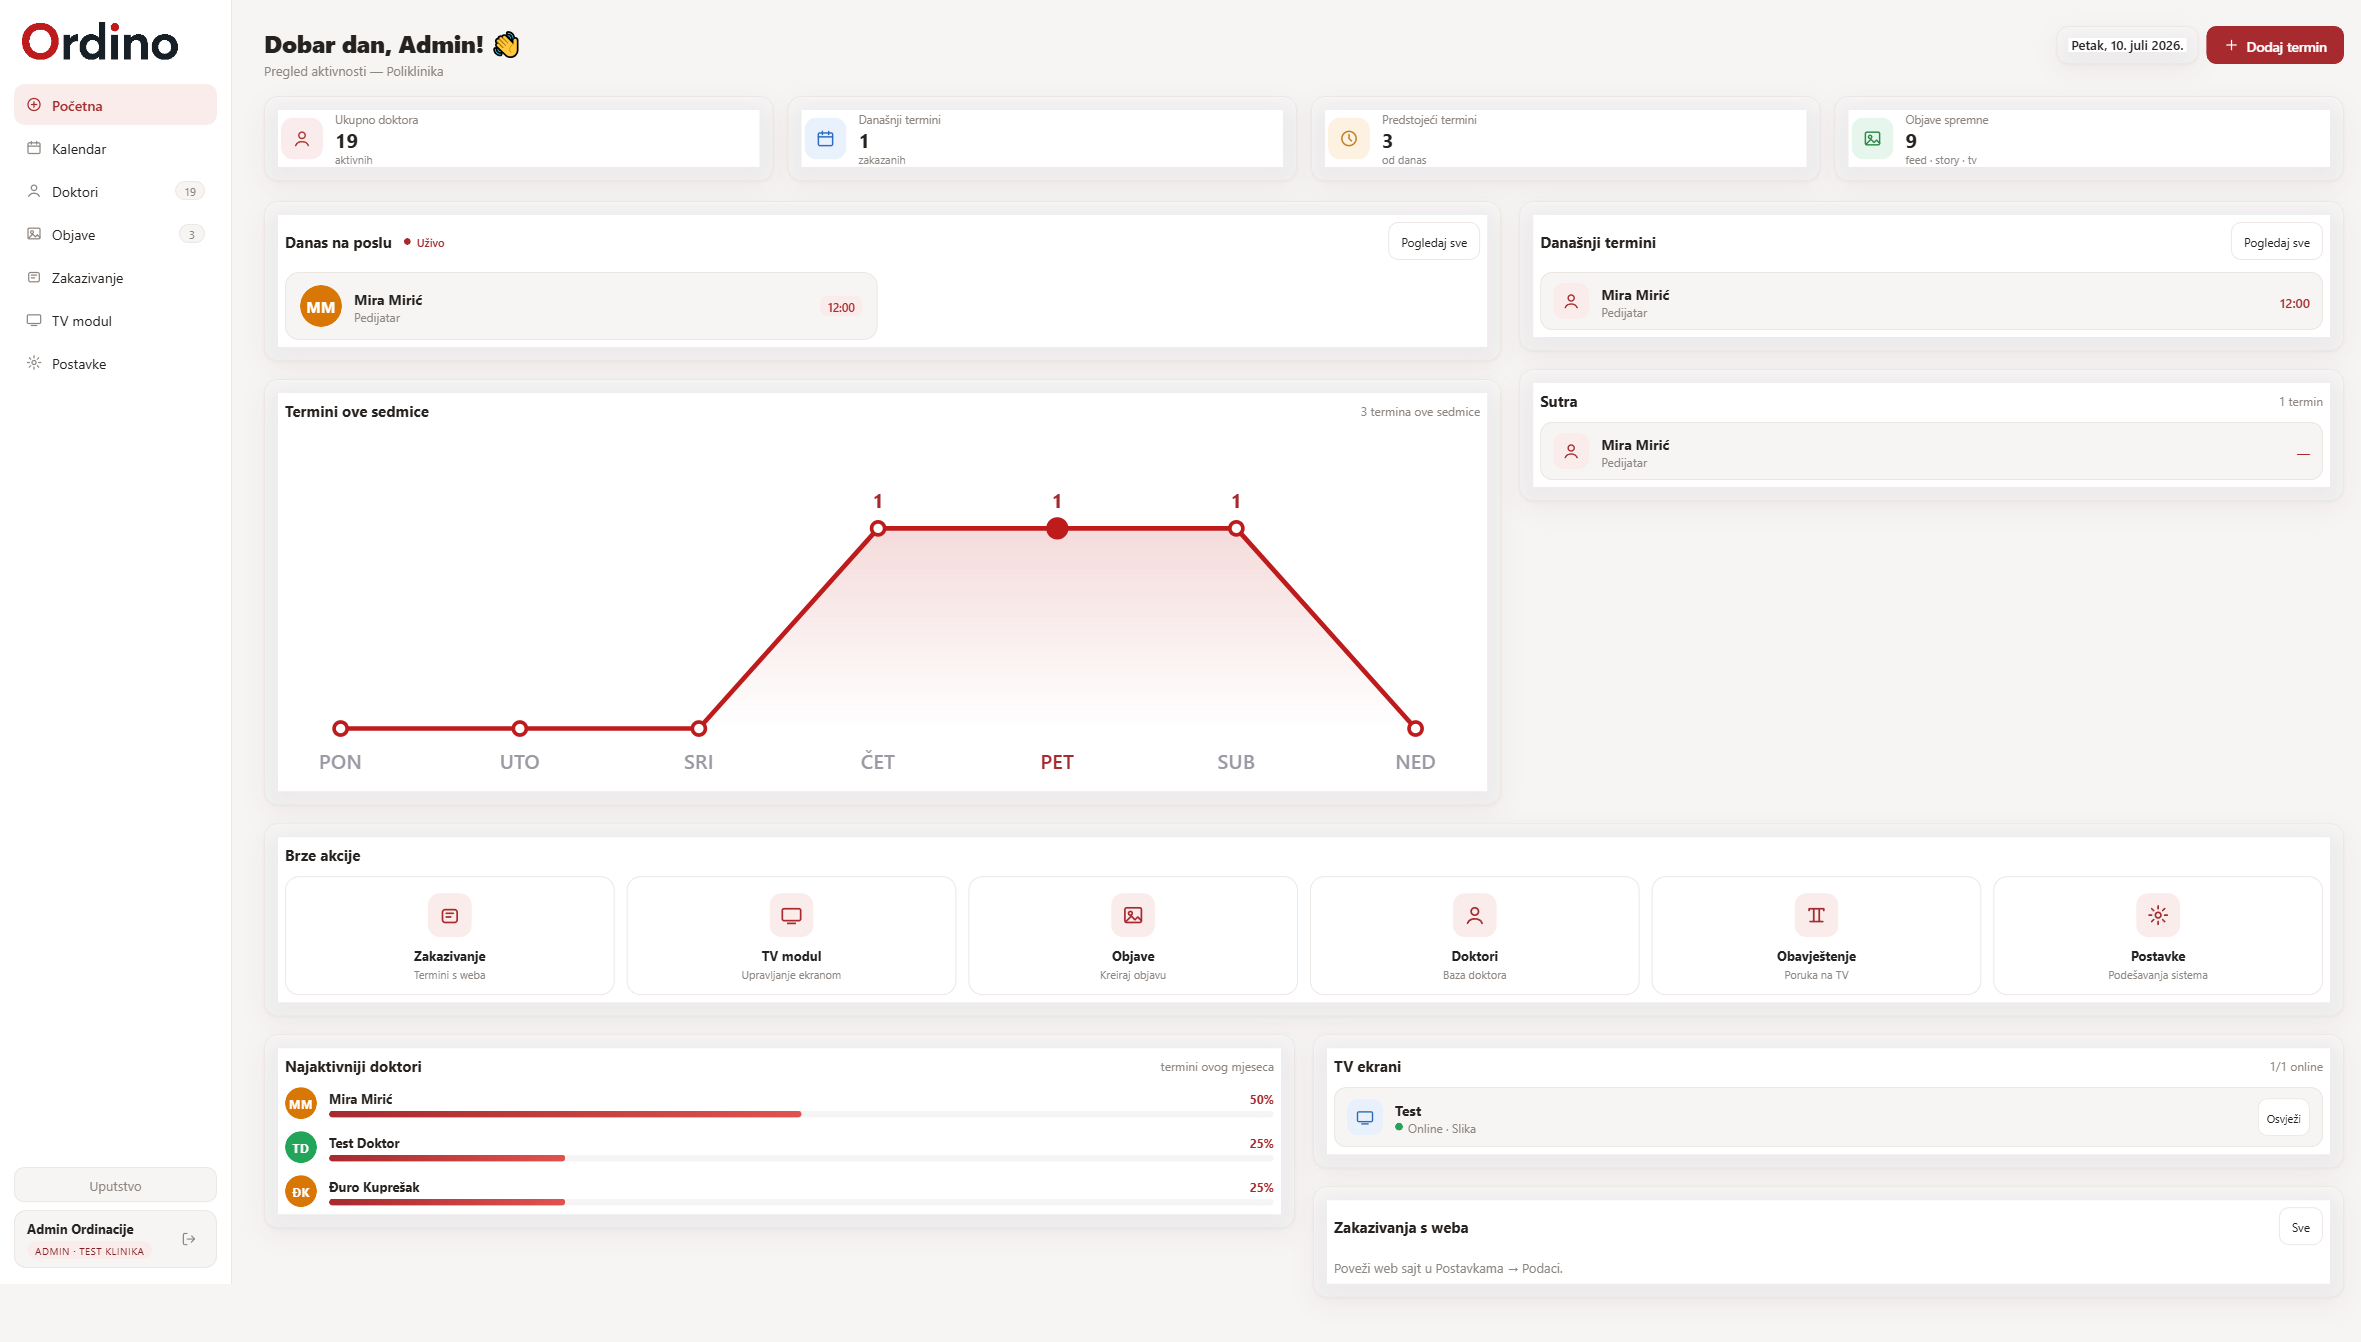Click Pogledaj sve in Današnji termini
Image resolution: width=2361 pixels, height=1342 pixels.
pos(2277,242)
